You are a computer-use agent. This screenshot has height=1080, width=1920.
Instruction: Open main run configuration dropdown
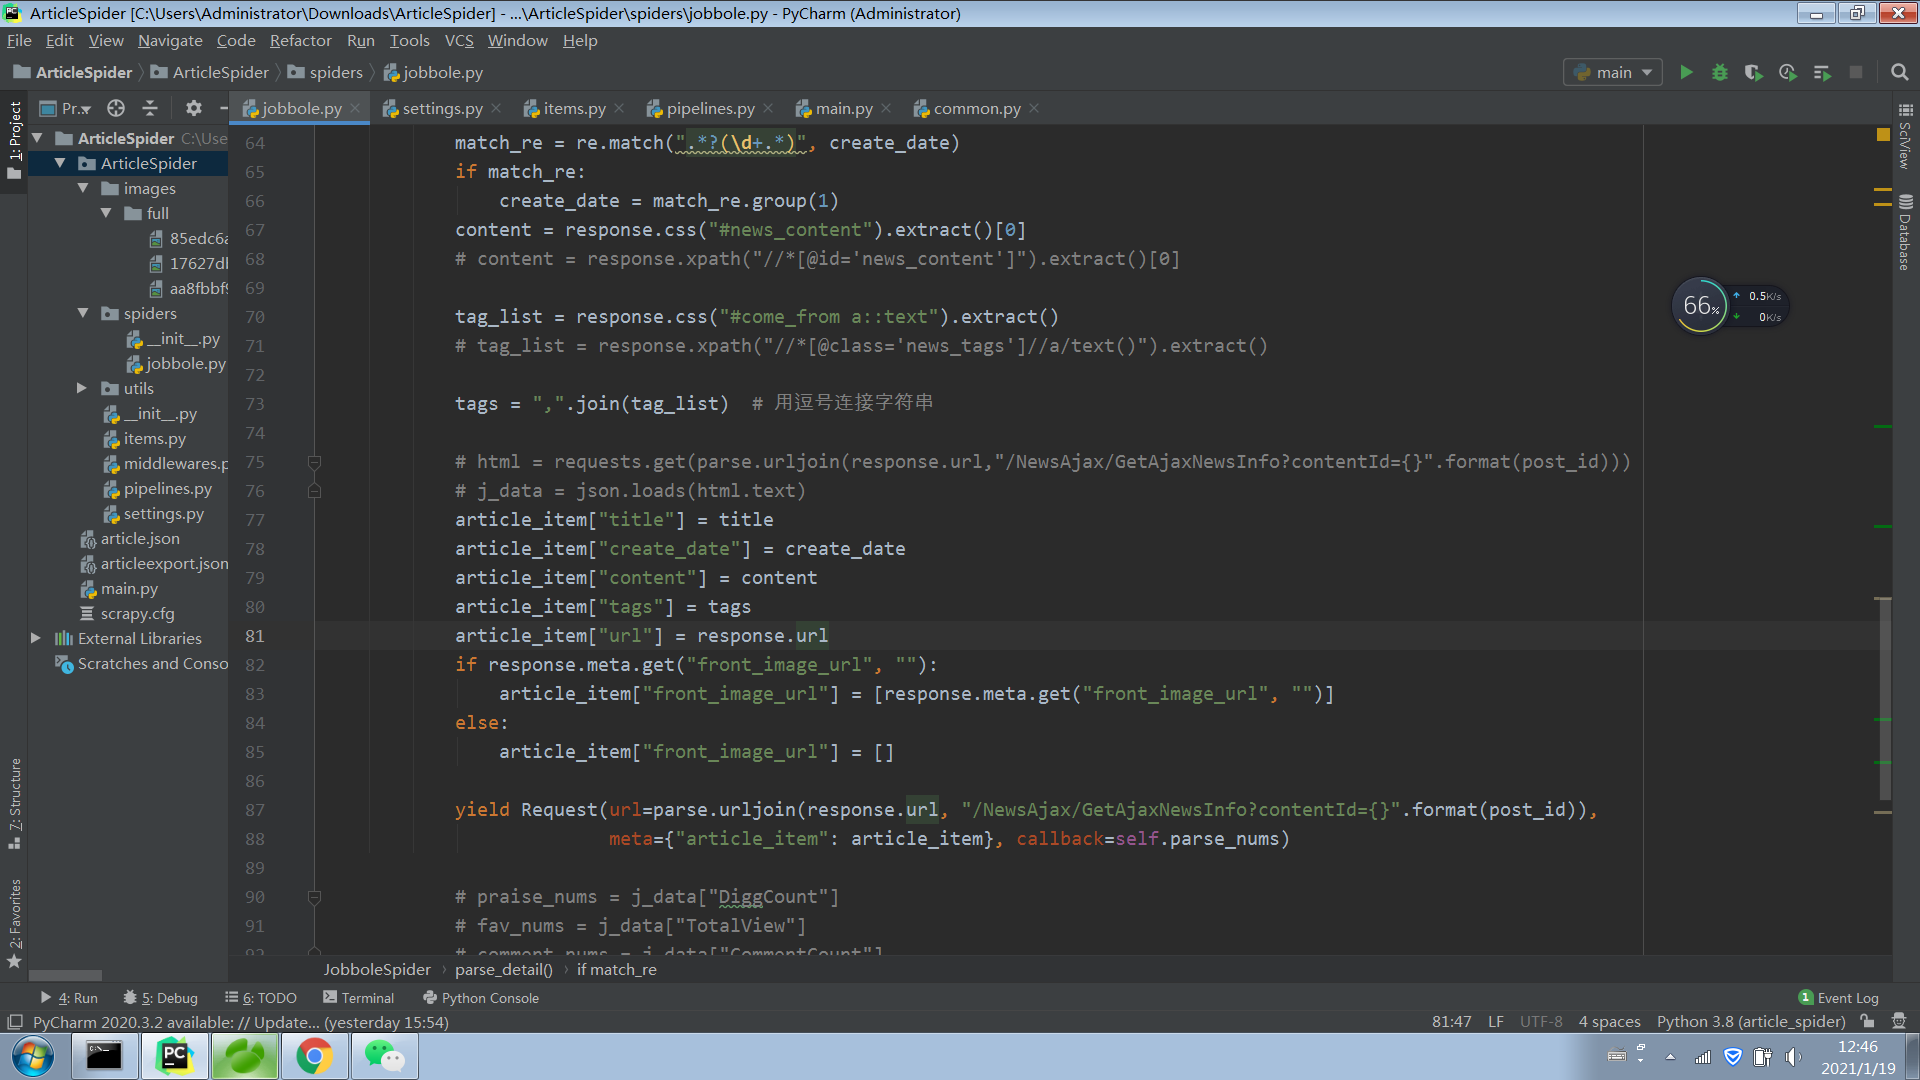[x=1612, y=72]
